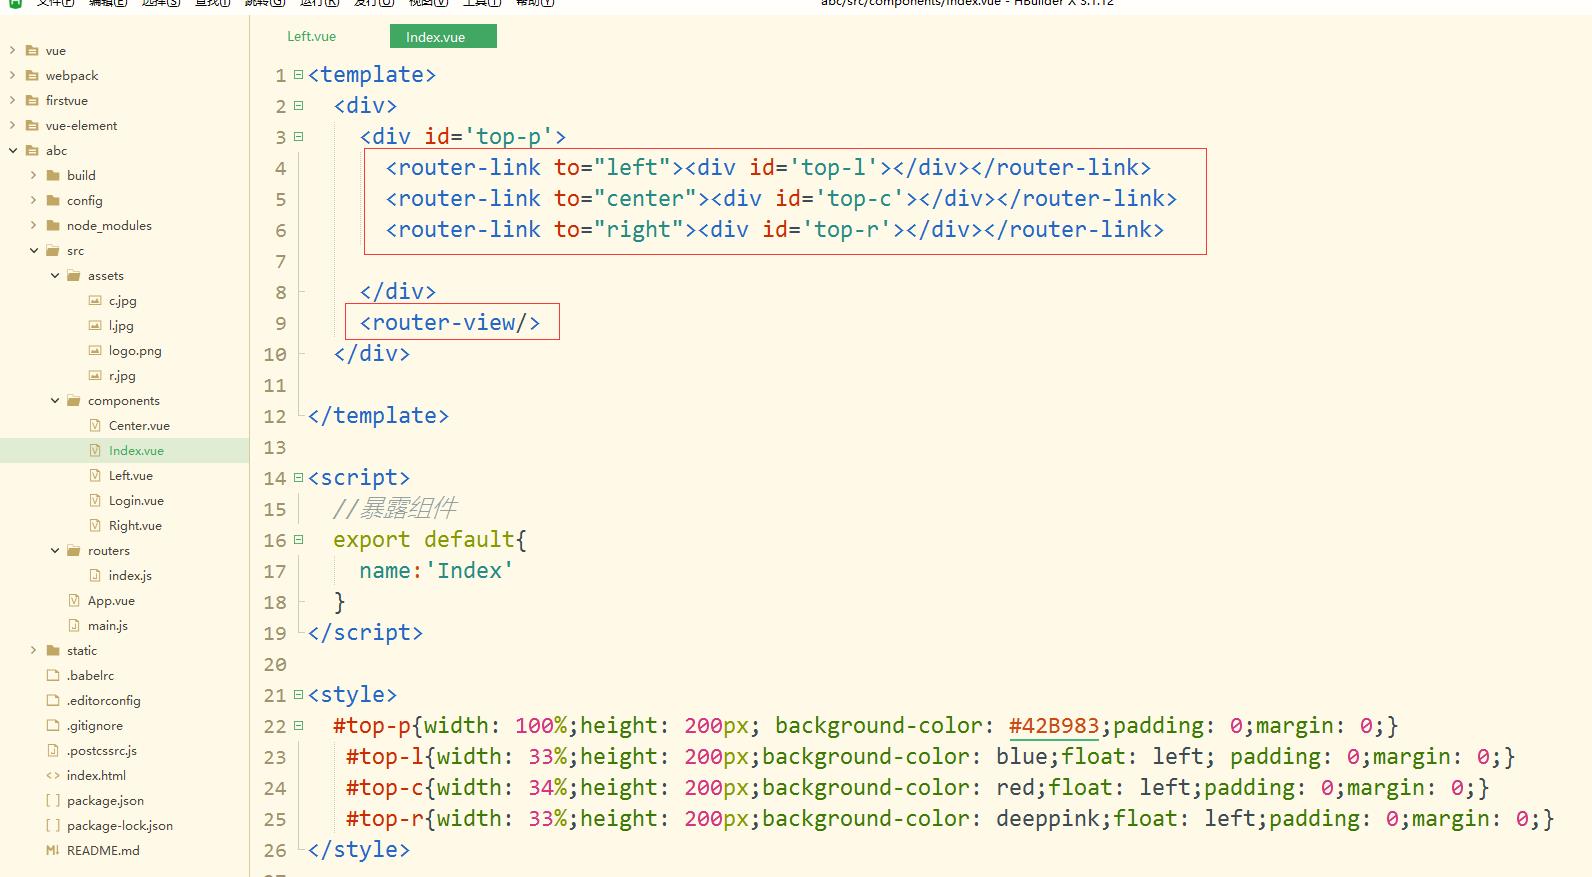Fold the #top-p rule at line 22
This screenshot has width=1592, height=877.
(298, 726)
